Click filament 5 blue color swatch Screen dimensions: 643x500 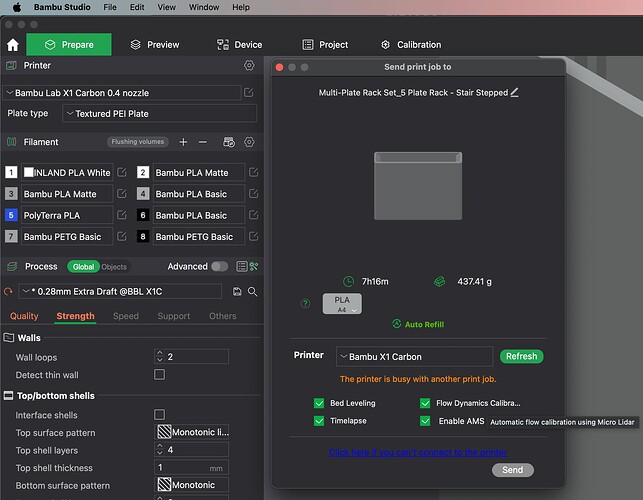click(x=11, y=215)
